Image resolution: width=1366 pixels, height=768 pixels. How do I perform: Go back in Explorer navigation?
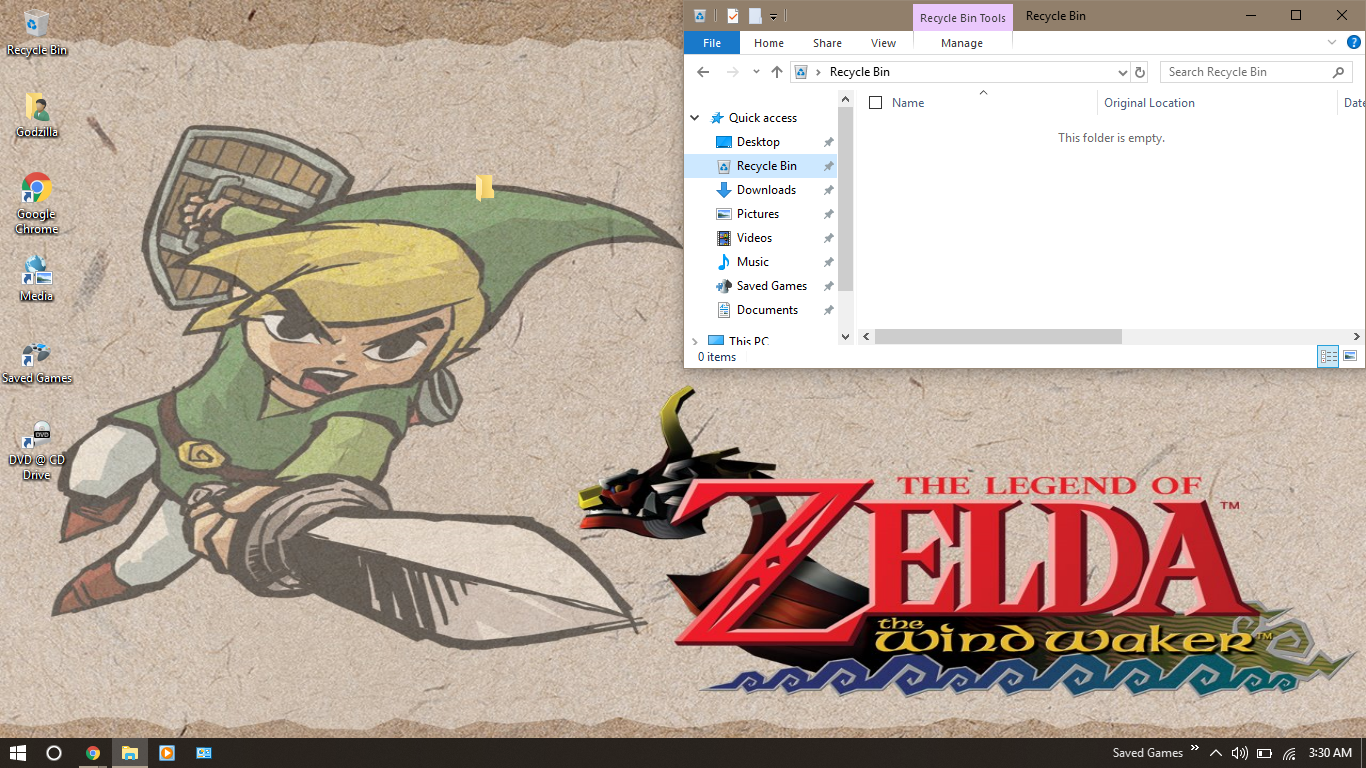[703, 72]
